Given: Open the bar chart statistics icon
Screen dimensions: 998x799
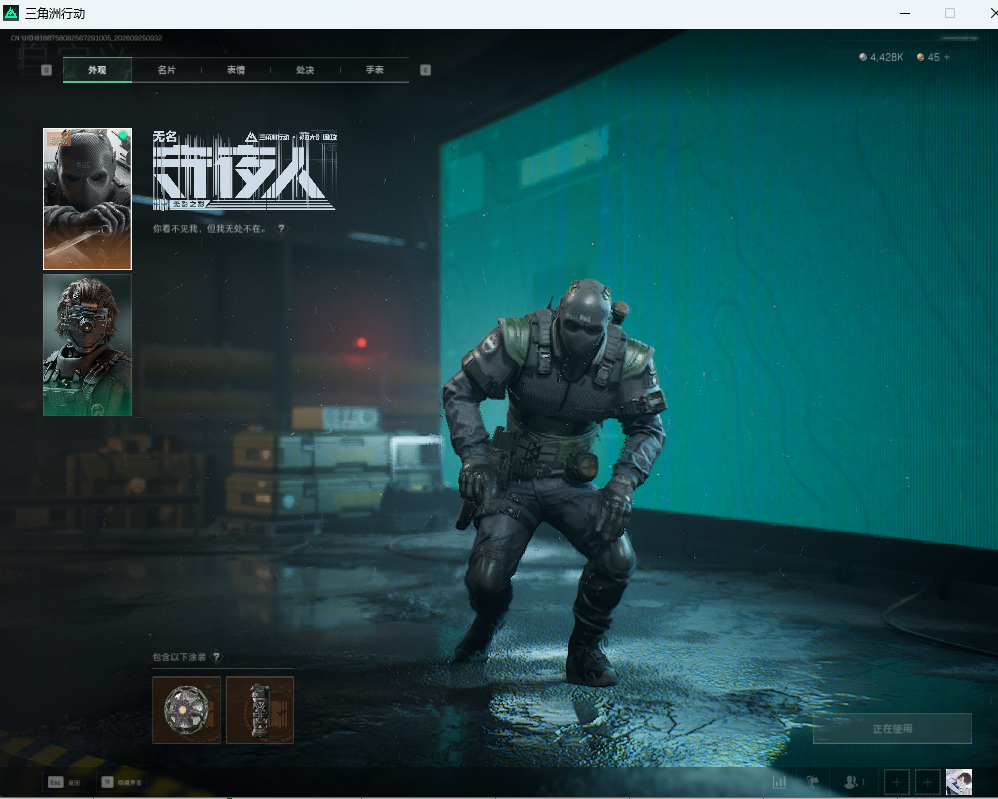Looking at the screenshot, I should point(780,782).
